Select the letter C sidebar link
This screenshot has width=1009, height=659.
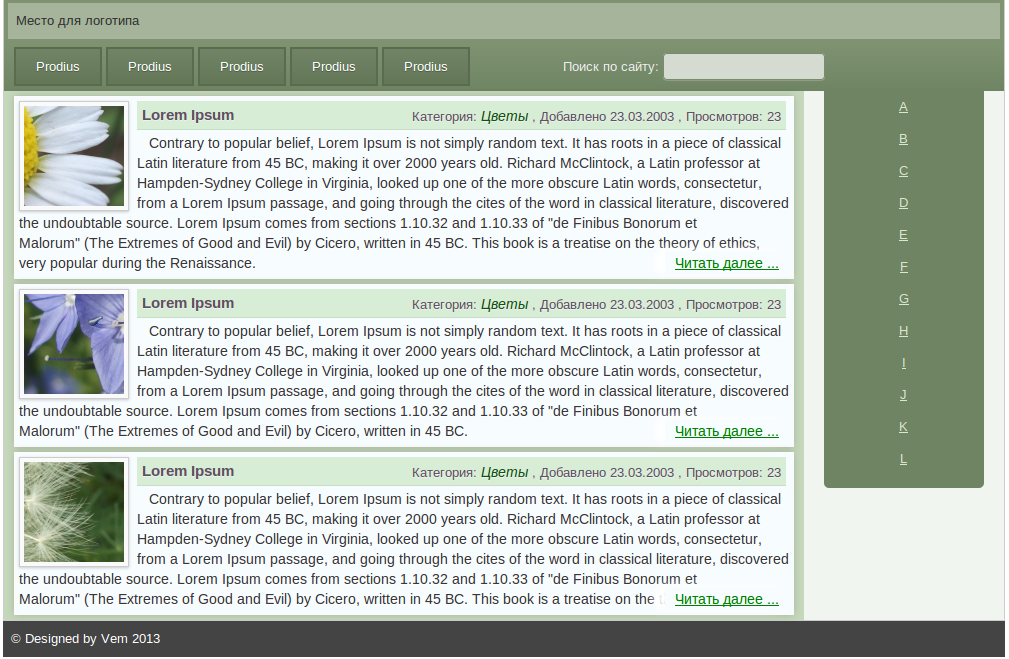pyautogui.click(x=903, y=171)
